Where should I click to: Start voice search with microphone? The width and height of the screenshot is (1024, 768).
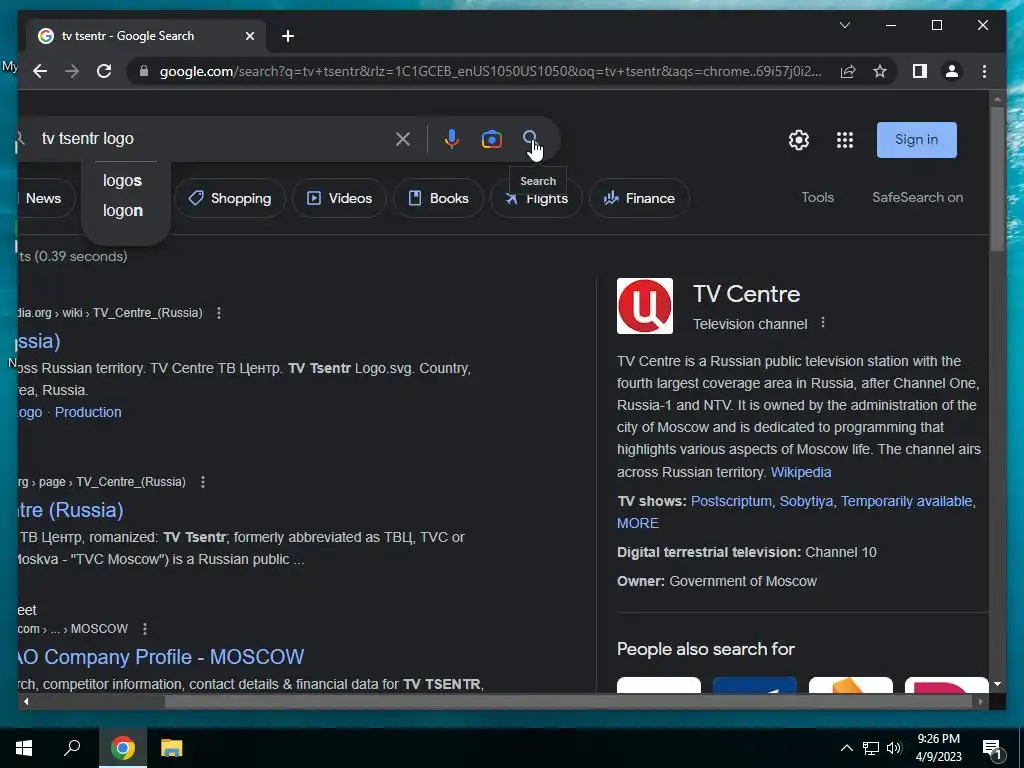tap(451, 139)
